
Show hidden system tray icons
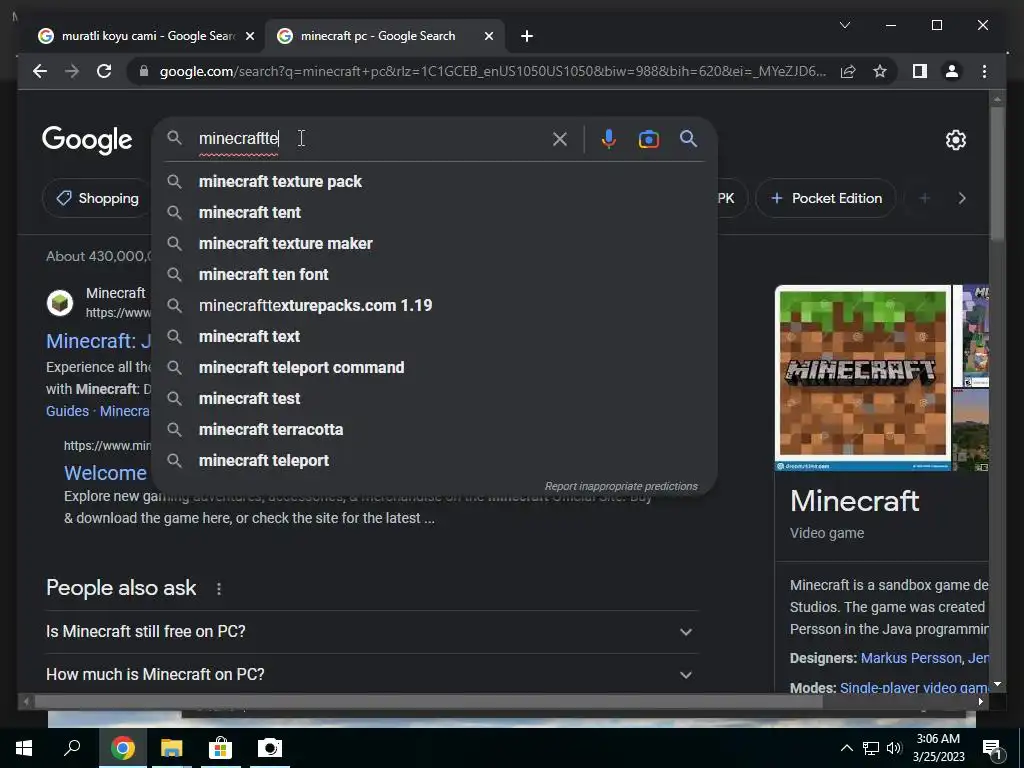(x=846, y=748)
